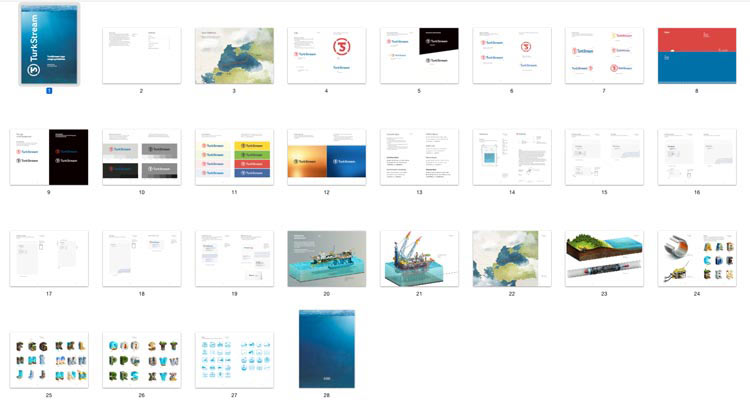This screenshot has height=408, width=750.
Task: Select page 25 illustrated letters F-N thumbnail
Action: tap(49, 360)
